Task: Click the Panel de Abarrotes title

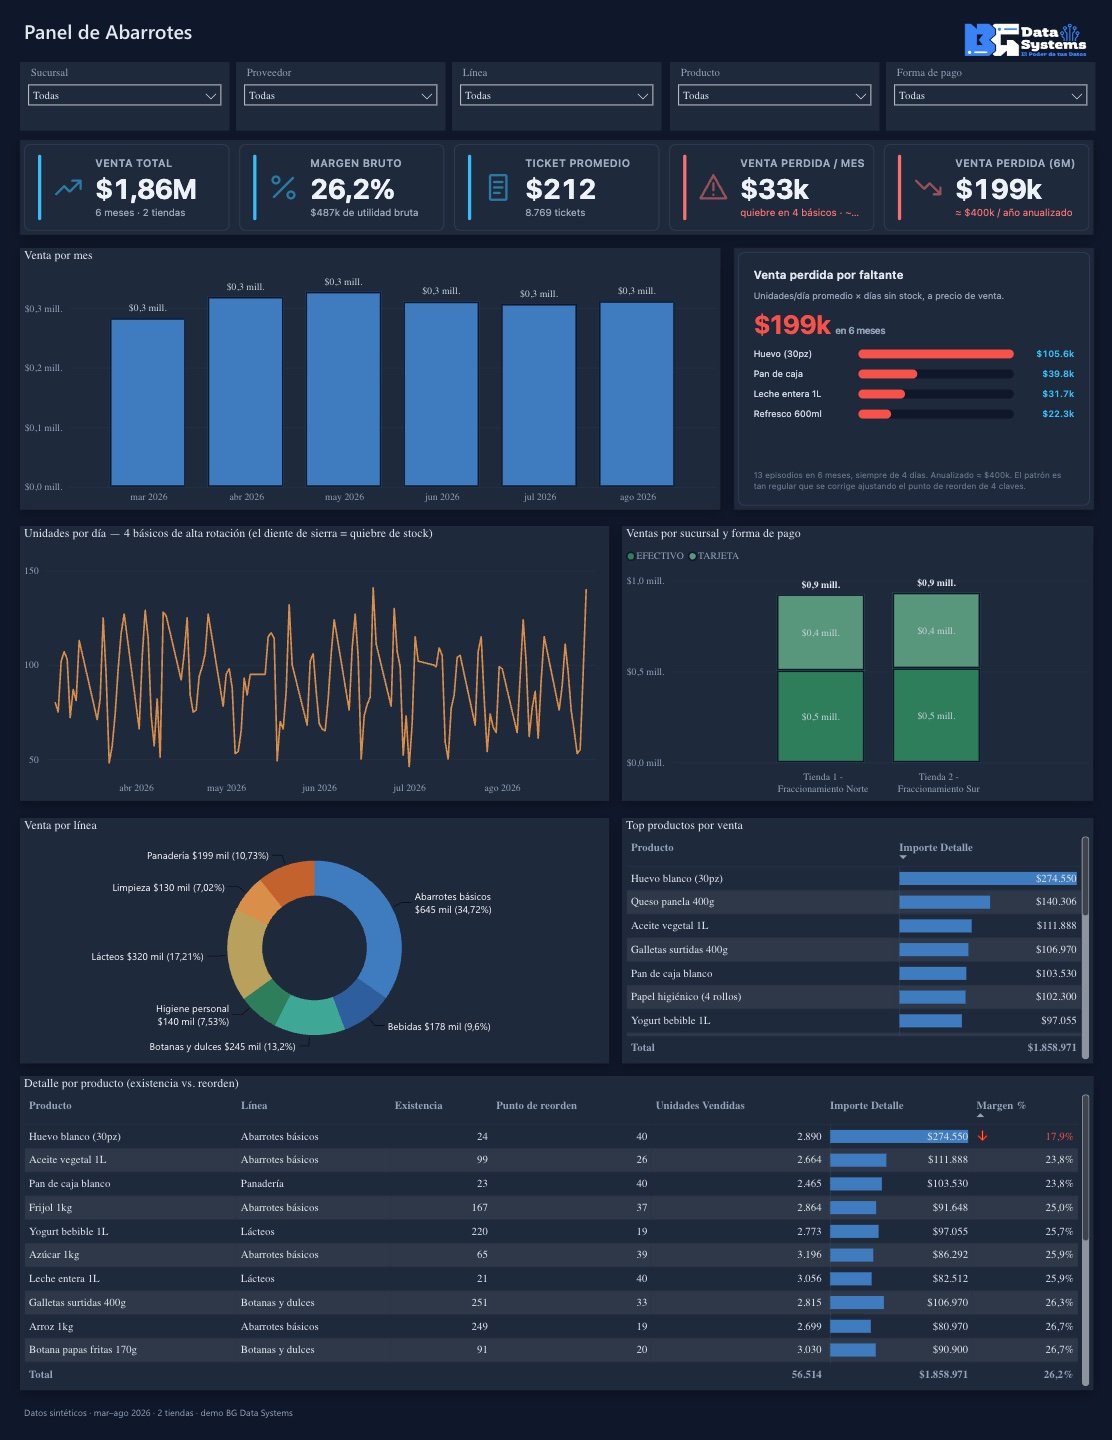Action: tap(108, 33)
